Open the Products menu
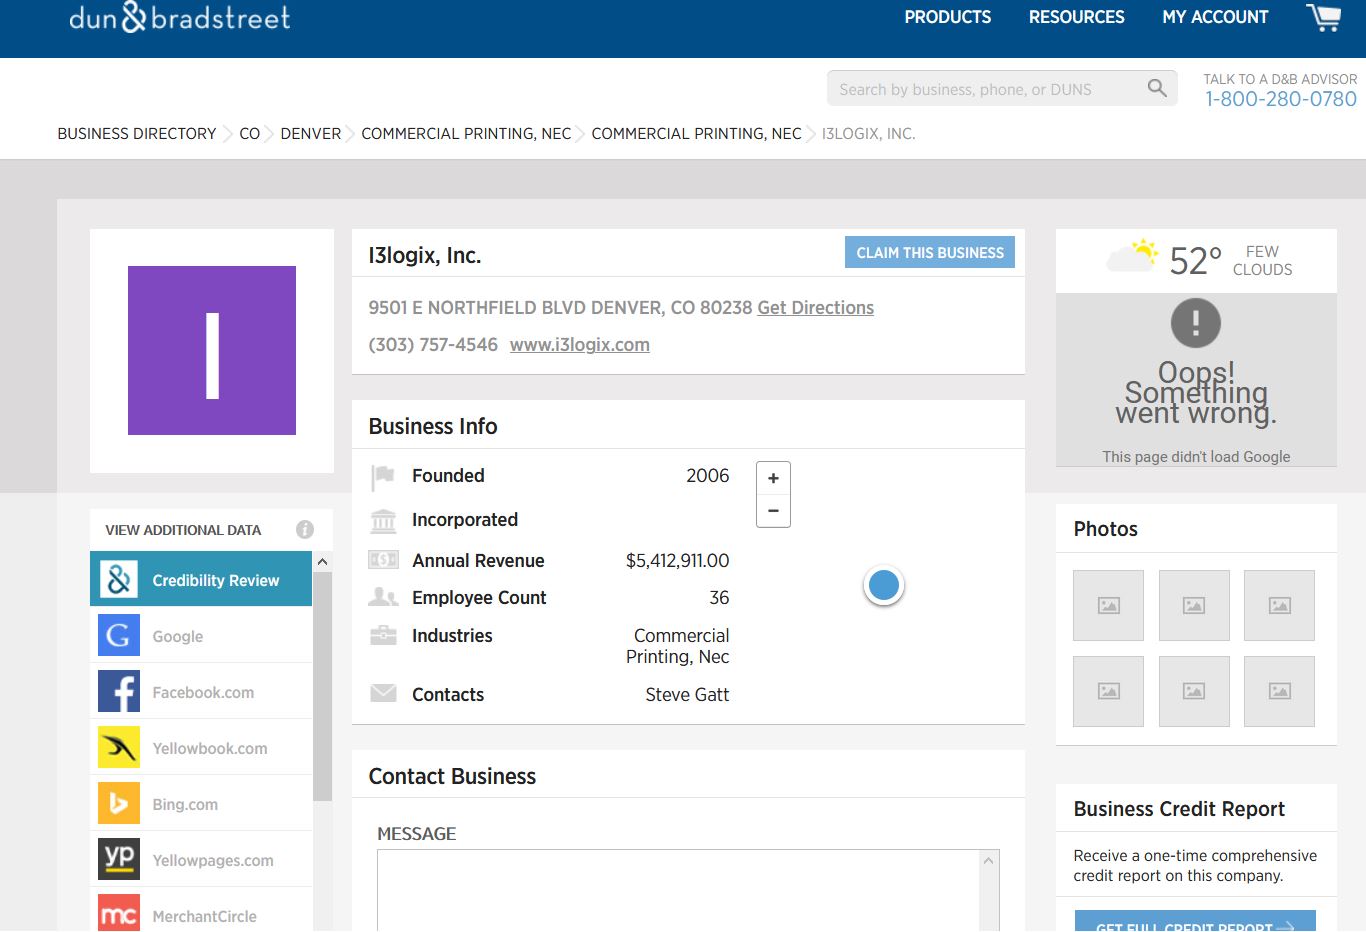The image size is (1366, 932). pos(947,17)
